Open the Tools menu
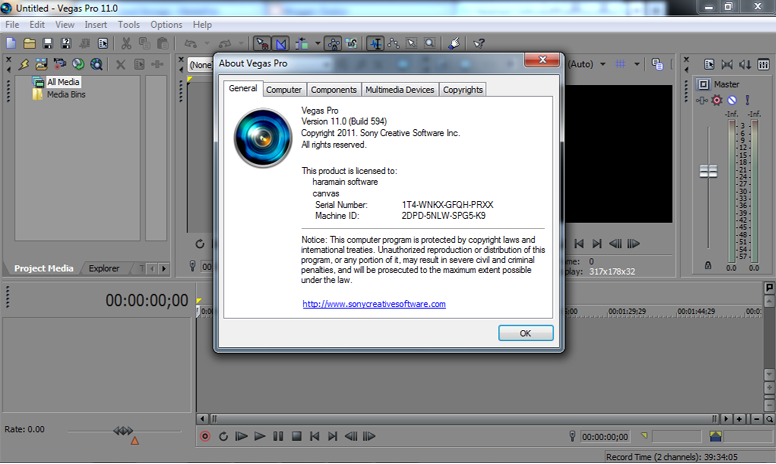Screen dimensions: 776x464 coord(129,25)
